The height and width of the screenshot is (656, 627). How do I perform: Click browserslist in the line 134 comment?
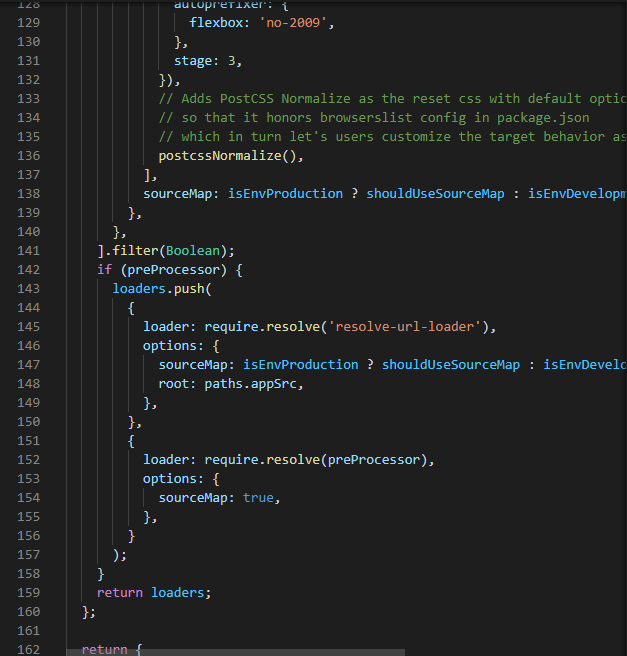pyautogui.click(x=366, y=118)
